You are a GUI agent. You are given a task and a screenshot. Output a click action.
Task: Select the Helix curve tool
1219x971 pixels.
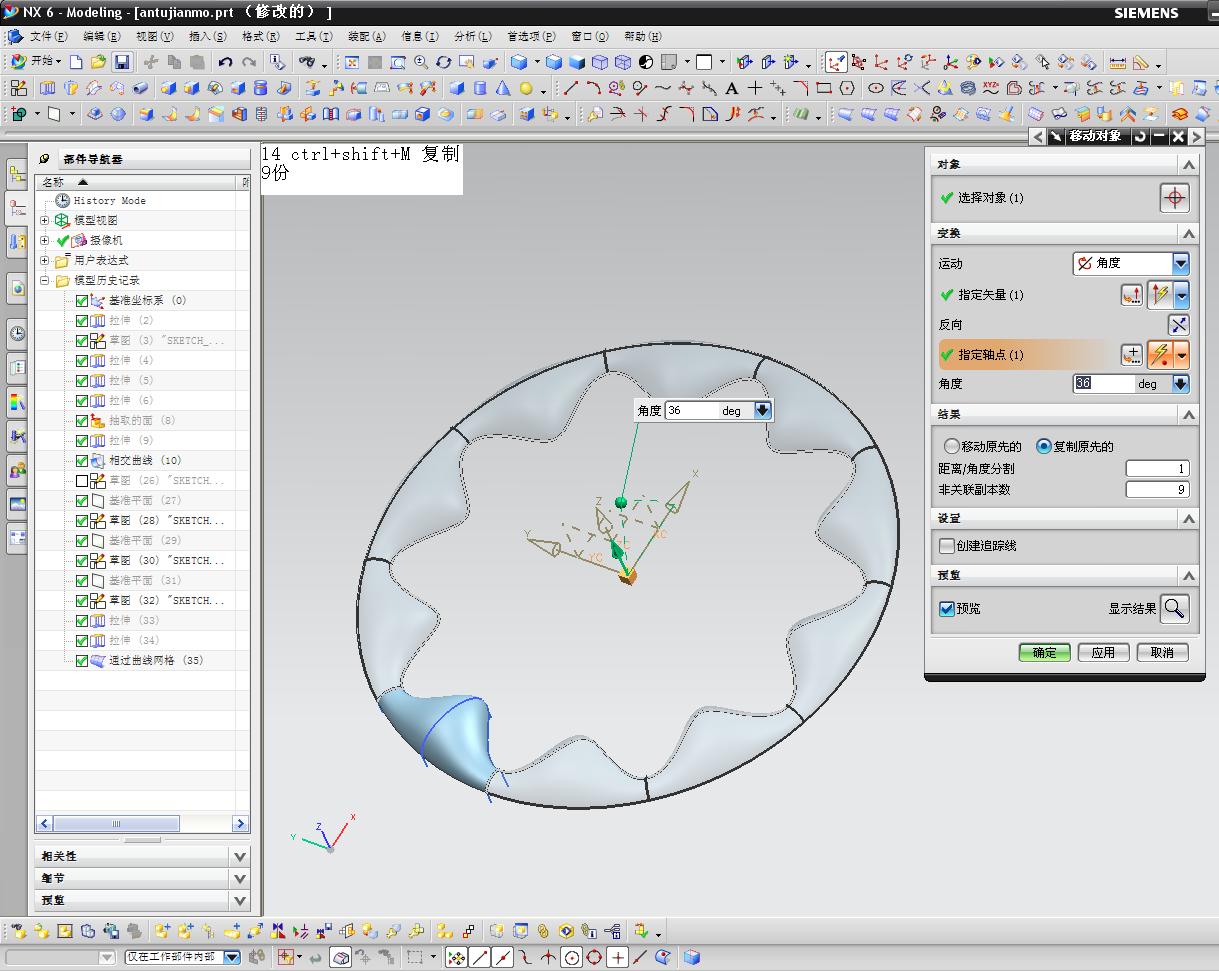(968, 88)
